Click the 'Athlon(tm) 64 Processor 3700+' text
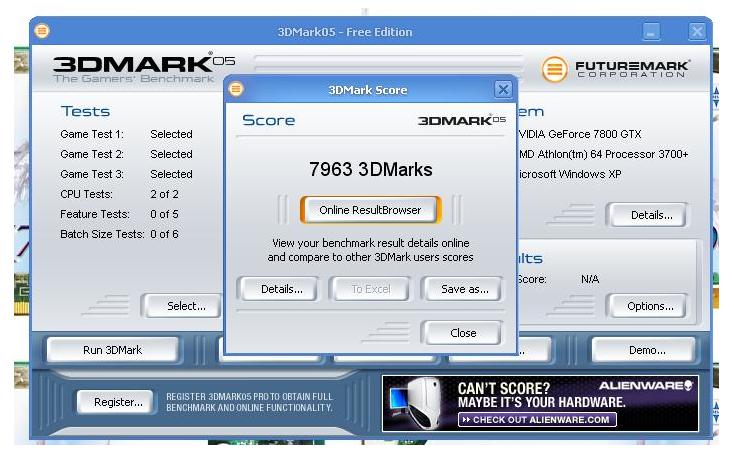This screenshot has width=734, height=459. [613, 154]
